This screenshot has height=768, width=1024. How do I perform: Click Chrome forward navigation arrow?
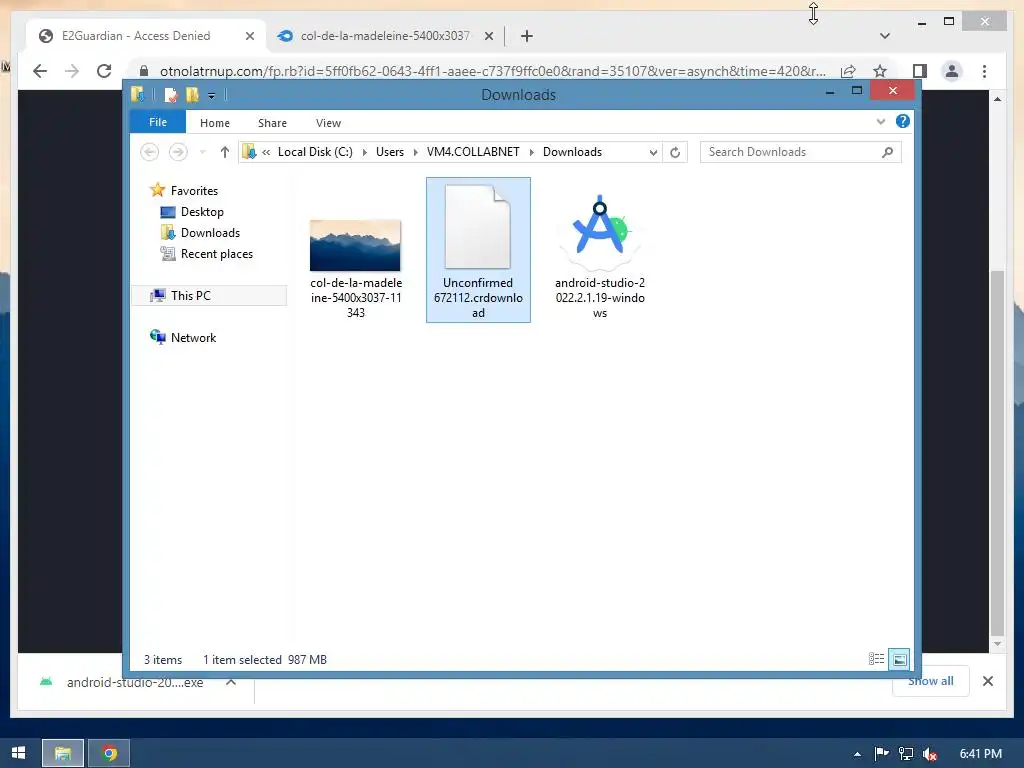click(x=72, y=71)
